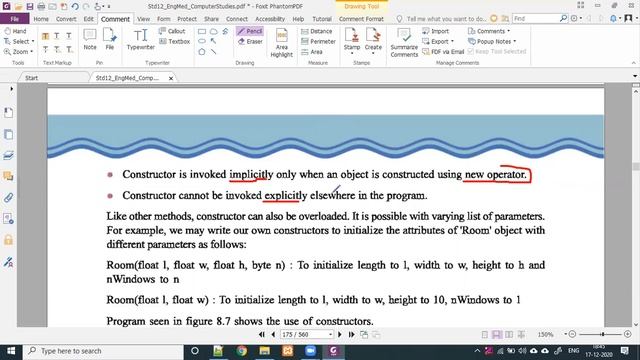640x360 pixels.
Task: Select the Distance measure tool
Action: click(x=316, y=31)
